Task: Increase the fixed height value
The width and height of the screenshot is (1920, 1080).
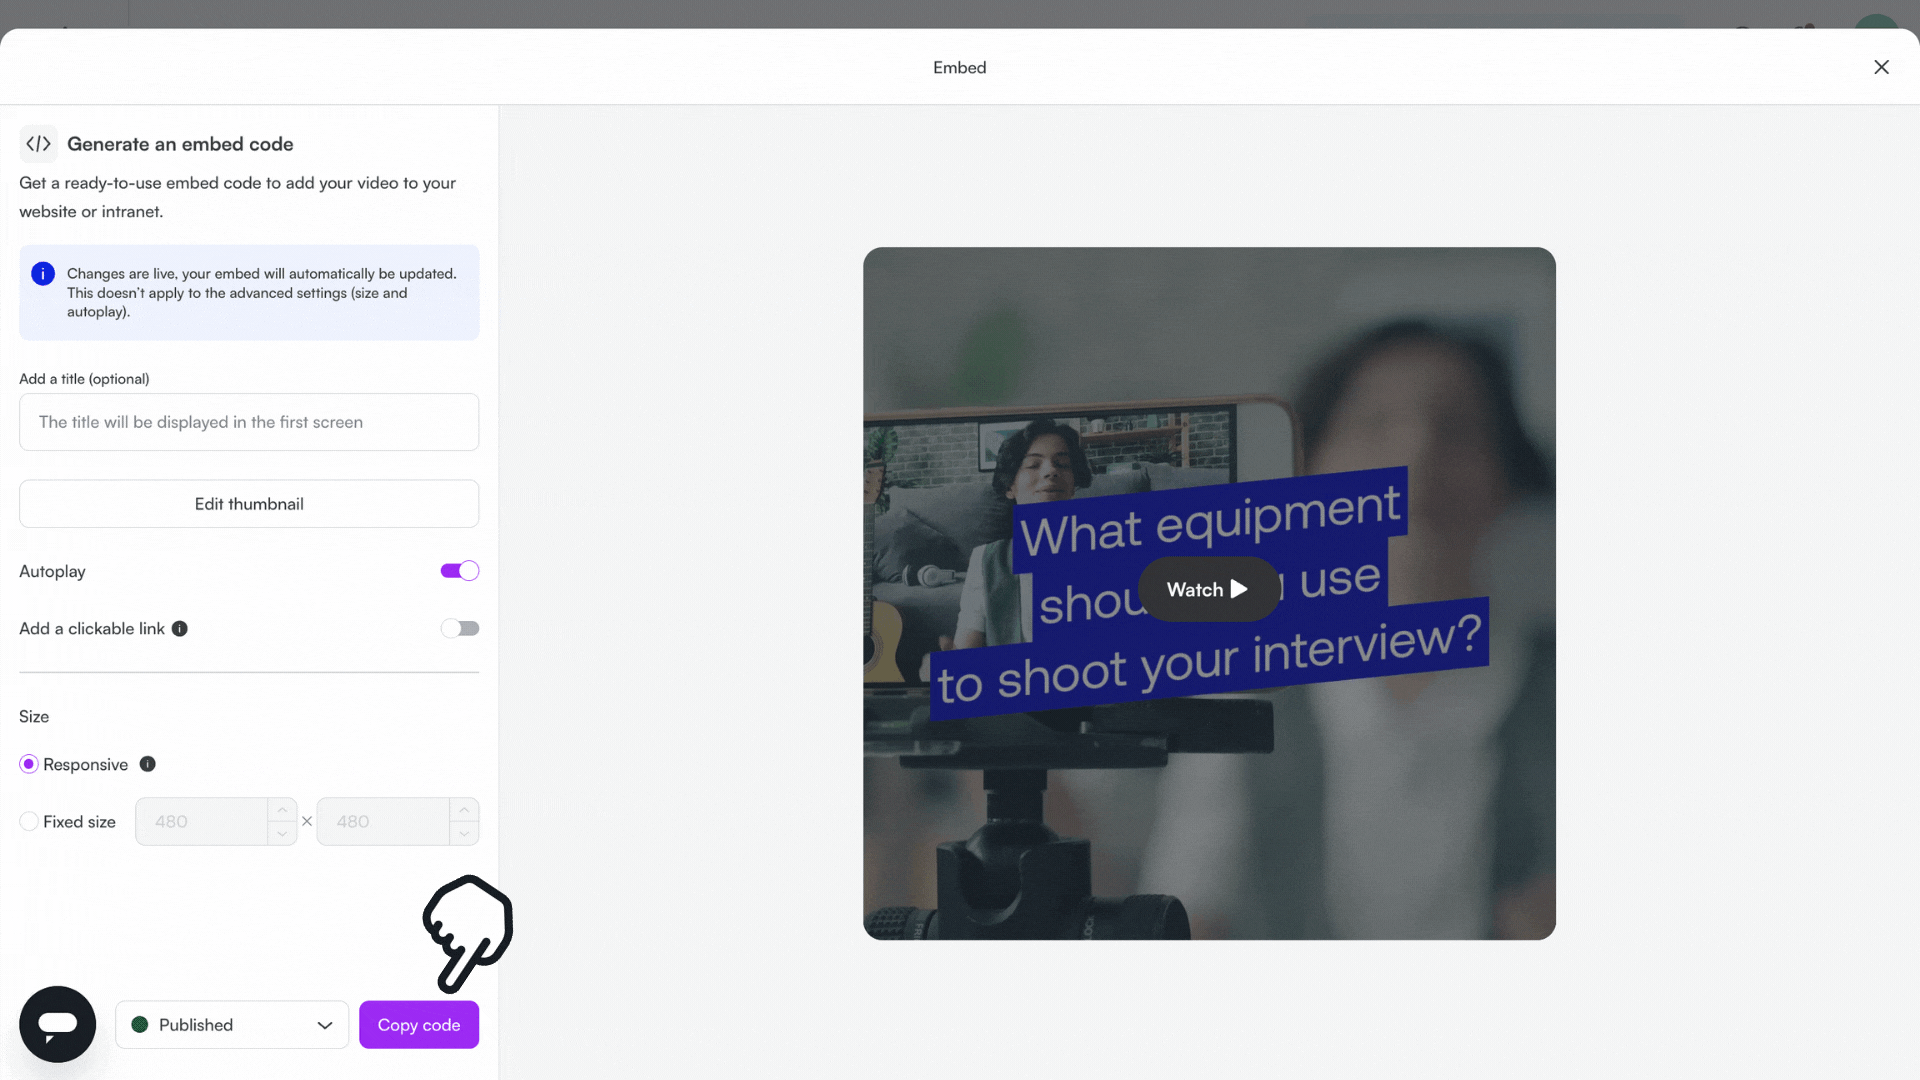Action: pyautogui.click(x=464, y=810)
